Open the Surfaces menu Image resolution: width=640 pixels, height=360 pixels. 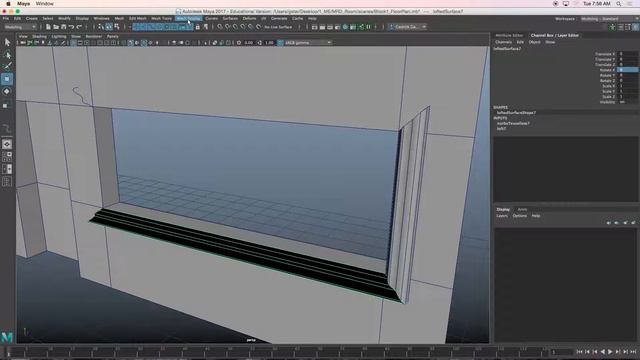click(230, 18)
